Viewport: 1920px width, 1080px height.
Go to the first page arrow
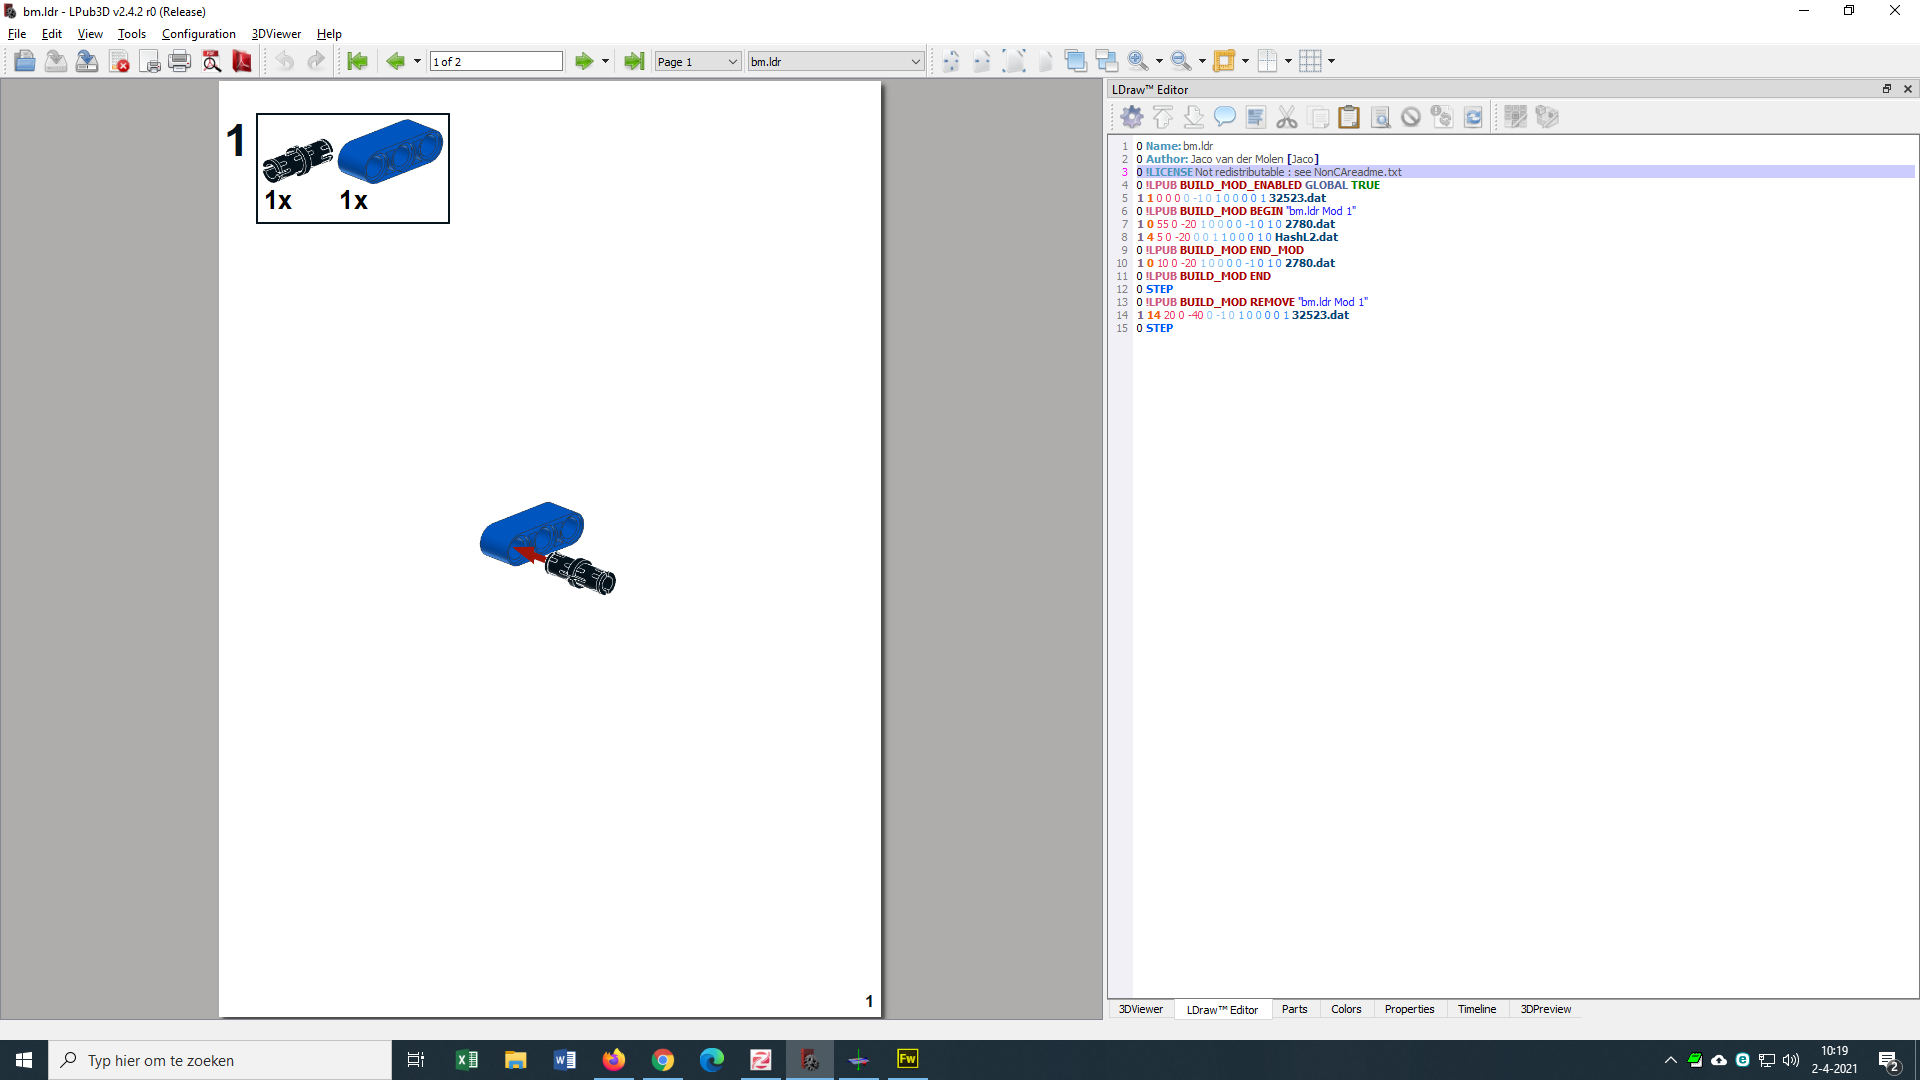(357, 61)
